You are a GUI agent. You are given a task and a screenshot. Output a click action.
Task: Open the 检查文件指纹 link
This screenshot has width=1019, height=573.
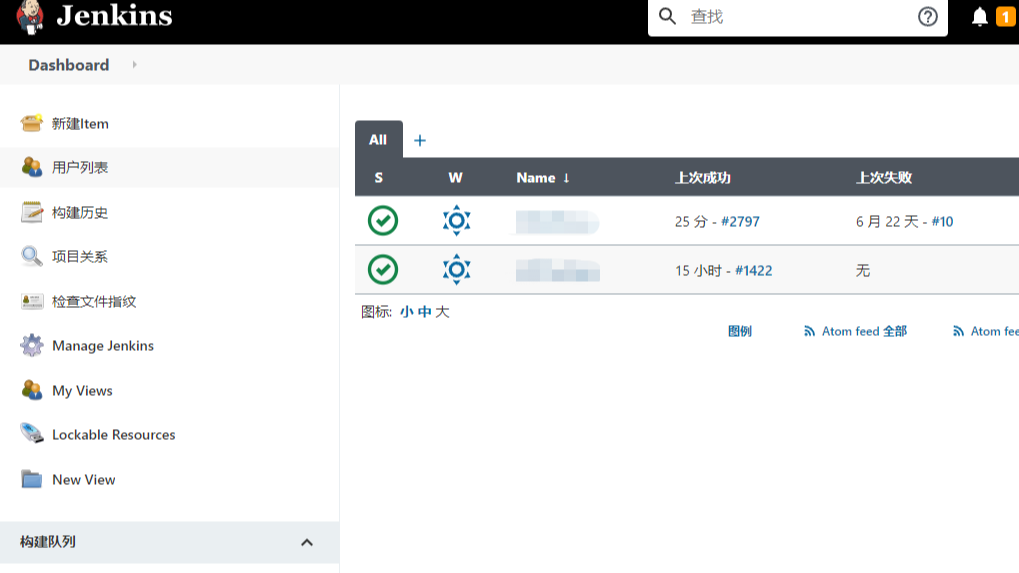click(94, 301)
